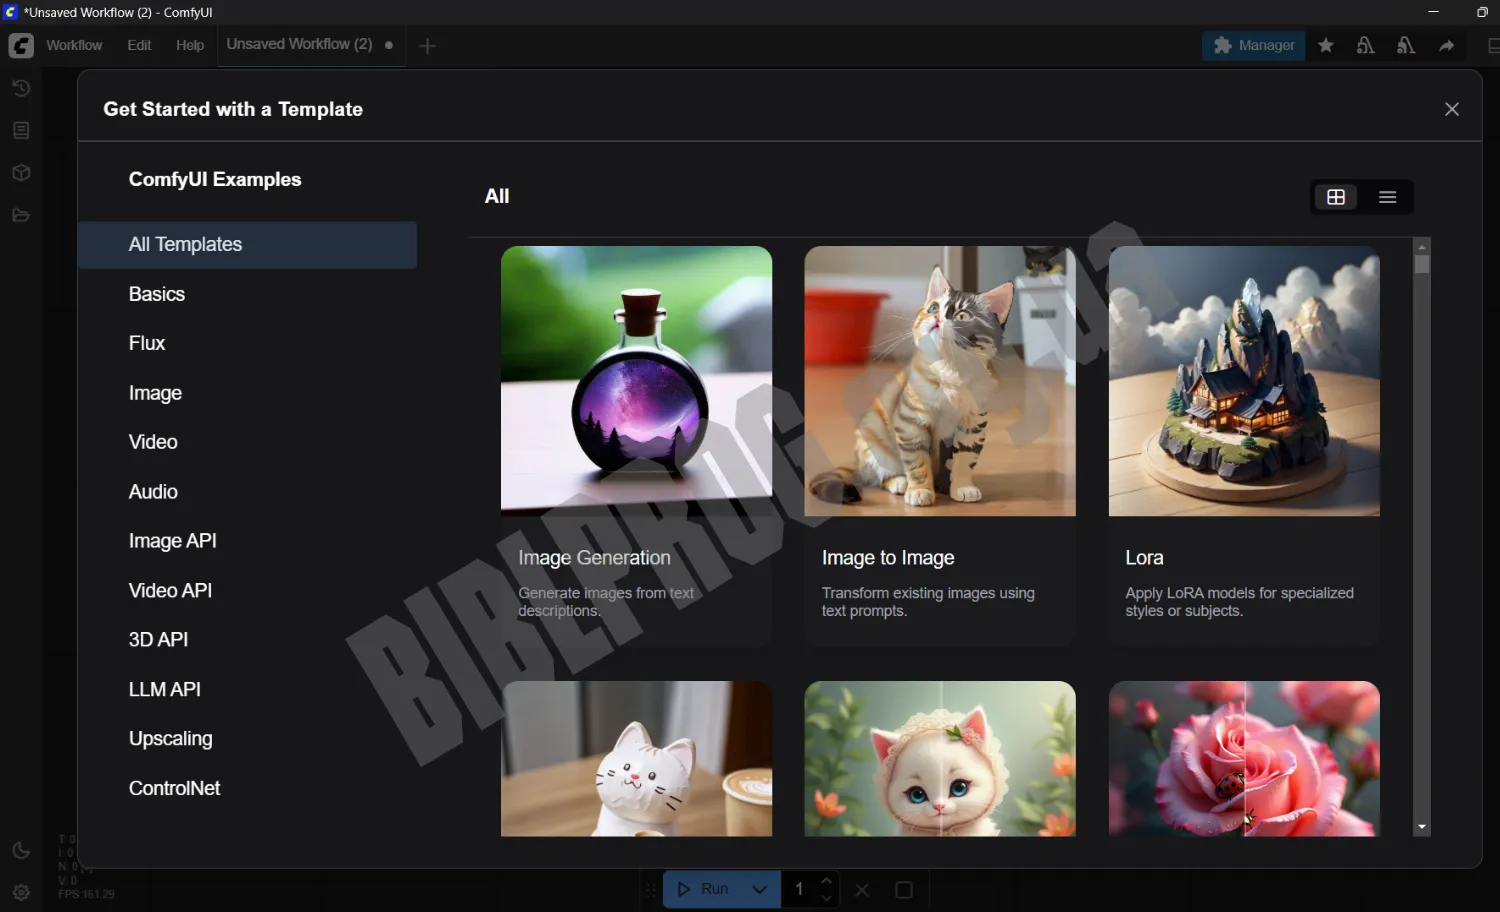Select the Image category

(247, 393)
